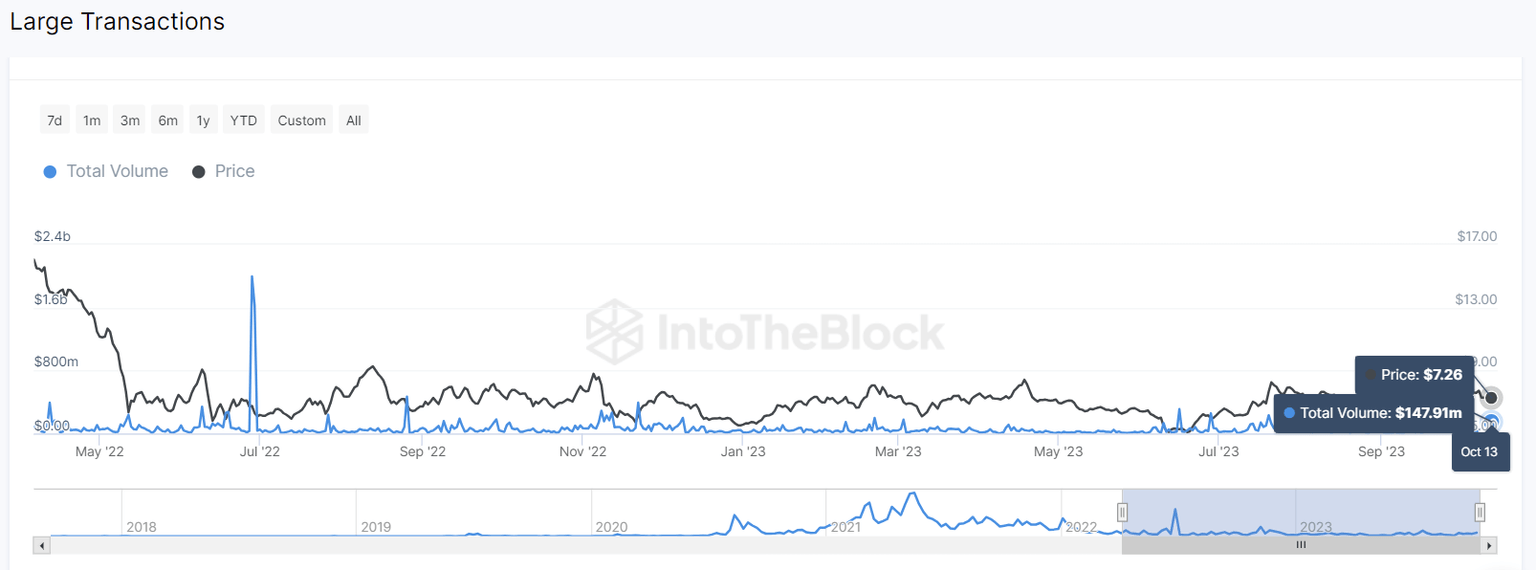Switch chart to 6m range
Viewport: 1536px width, 570px height.
tap(168, 121)
